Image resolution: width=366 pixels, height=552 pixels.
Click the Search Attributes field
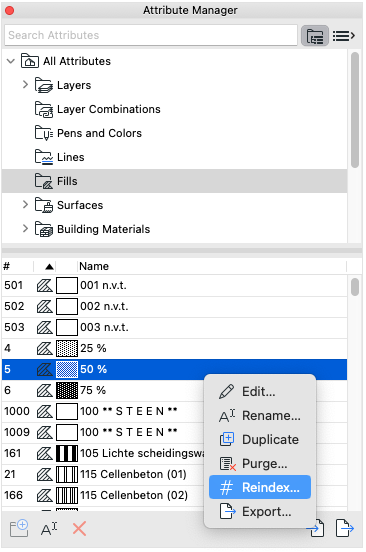click(151, 35)
